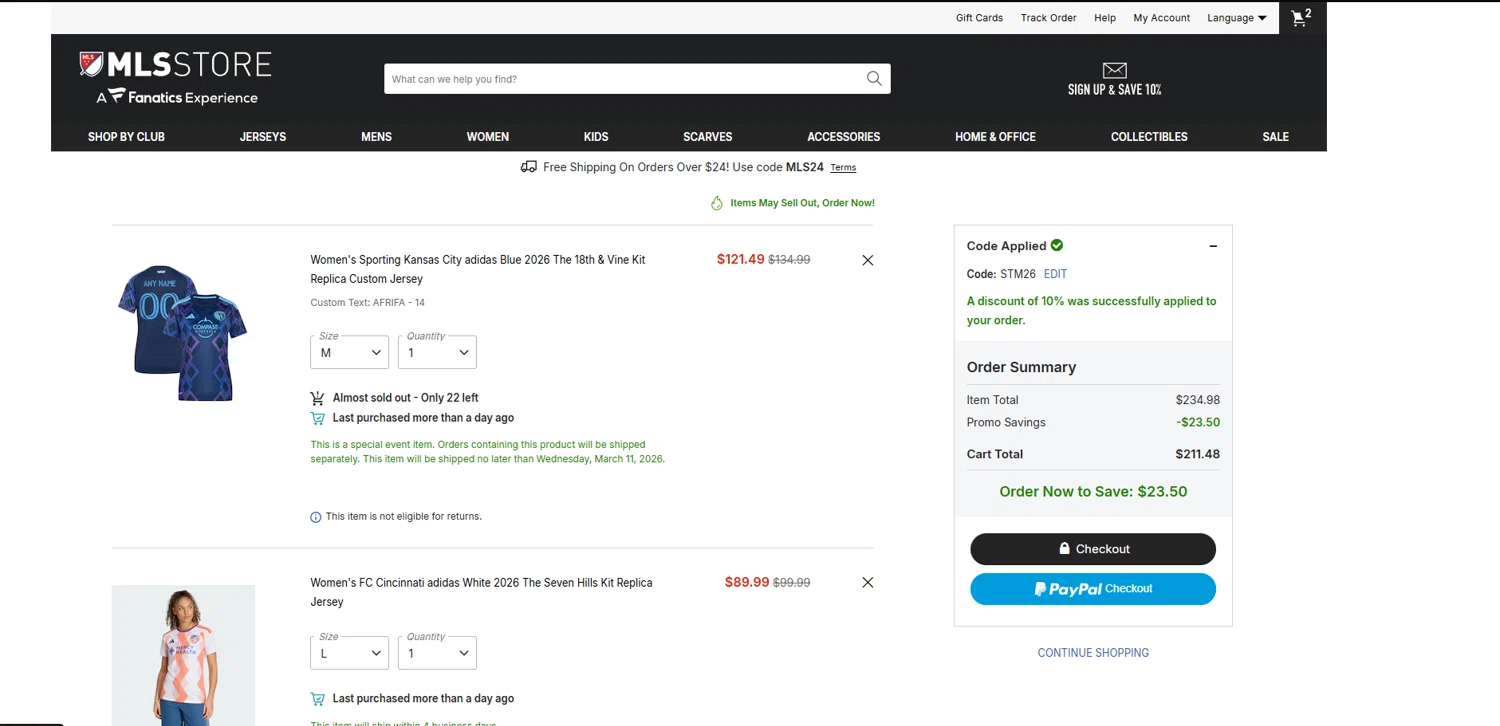Open Track Order link
The height and width of the screenshot is (726, 1500).
[x=1048, y=18]
